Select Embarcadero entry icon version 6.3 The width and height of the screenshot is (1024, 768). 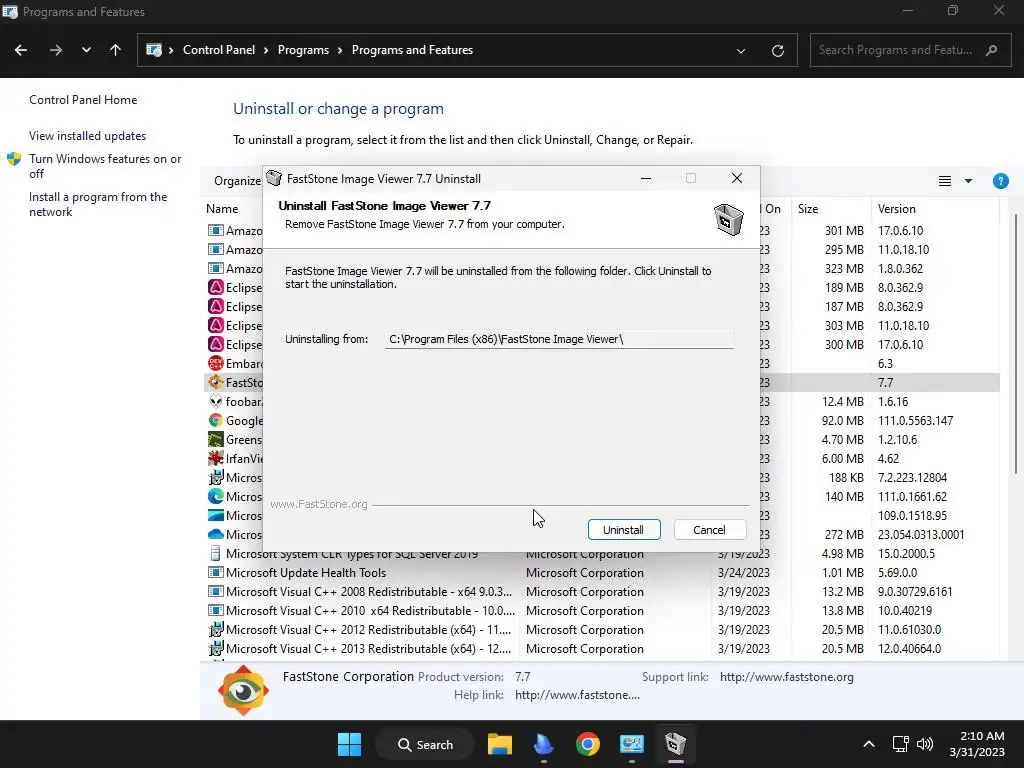(216, 364)
